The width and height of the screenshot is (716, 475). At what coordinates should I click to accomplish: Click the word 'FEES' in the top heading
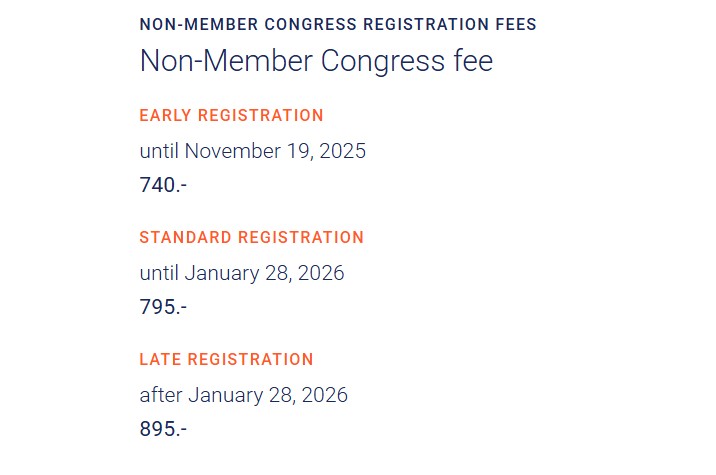(514, 24)
